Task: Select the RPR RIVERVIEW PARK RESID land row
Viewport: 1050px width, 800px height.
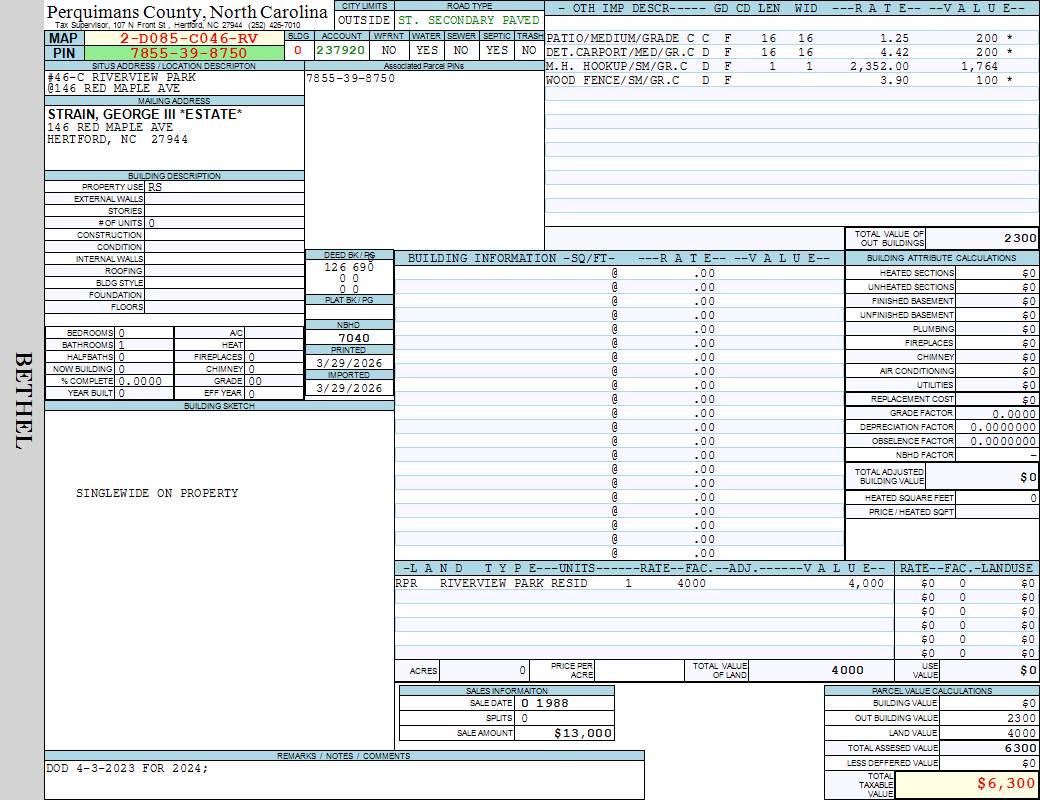Action: click(x=640, y=583)
